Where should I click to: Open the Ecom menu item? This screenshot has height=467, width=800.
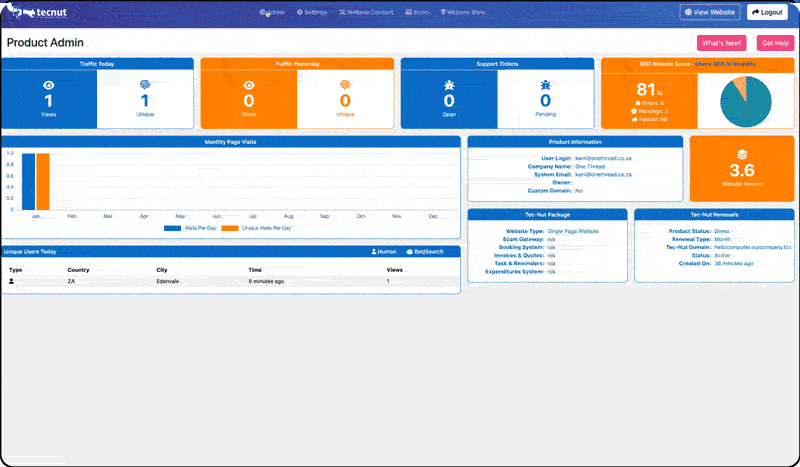(x=417, y=12)
